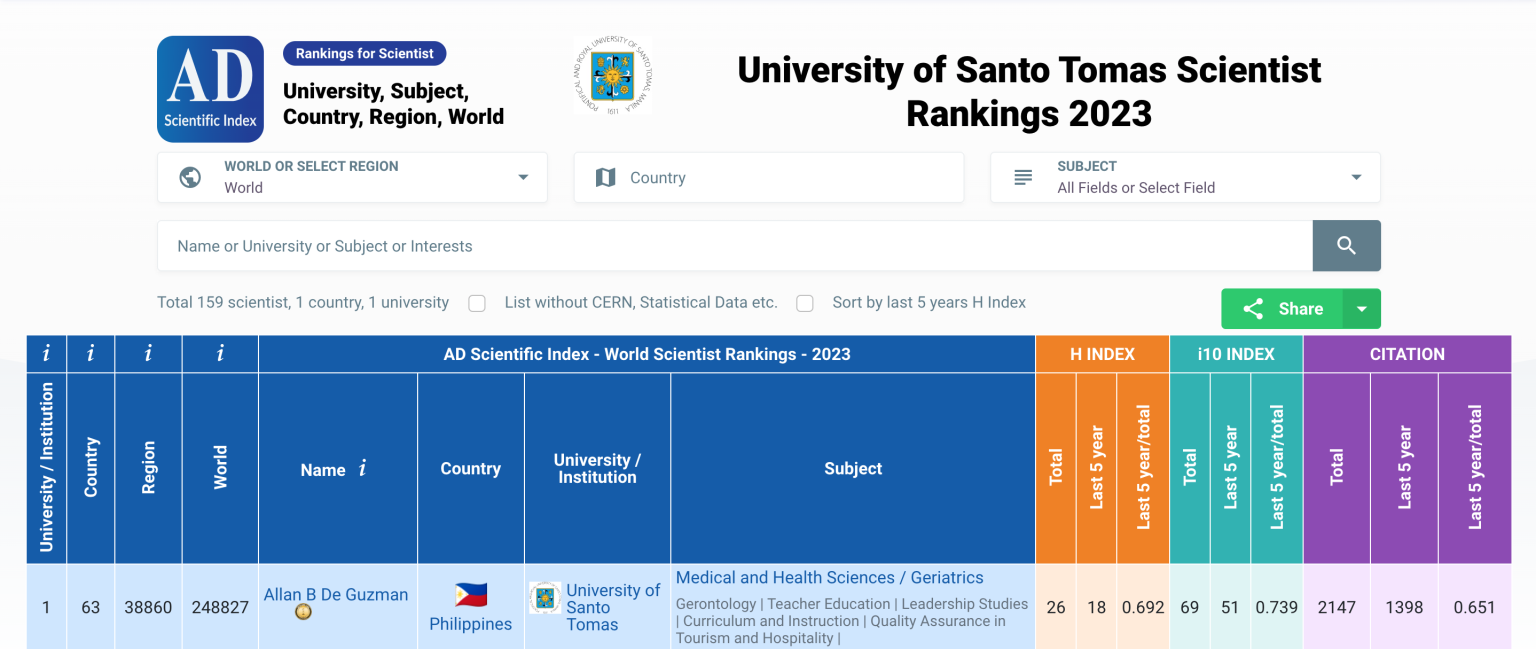
Task: Click the Rankings for Scientist pill
Action: [365, 54]
